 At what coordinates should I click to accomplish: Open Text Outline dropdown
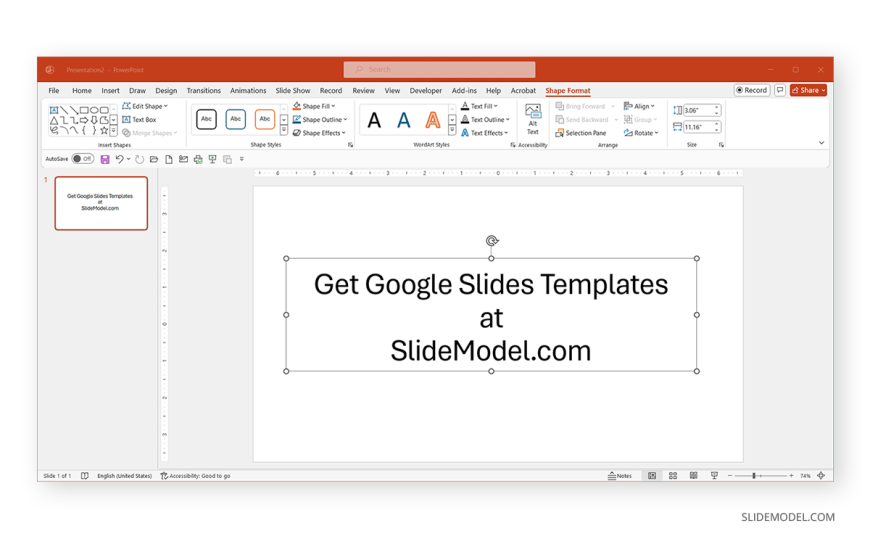(485, 119)
